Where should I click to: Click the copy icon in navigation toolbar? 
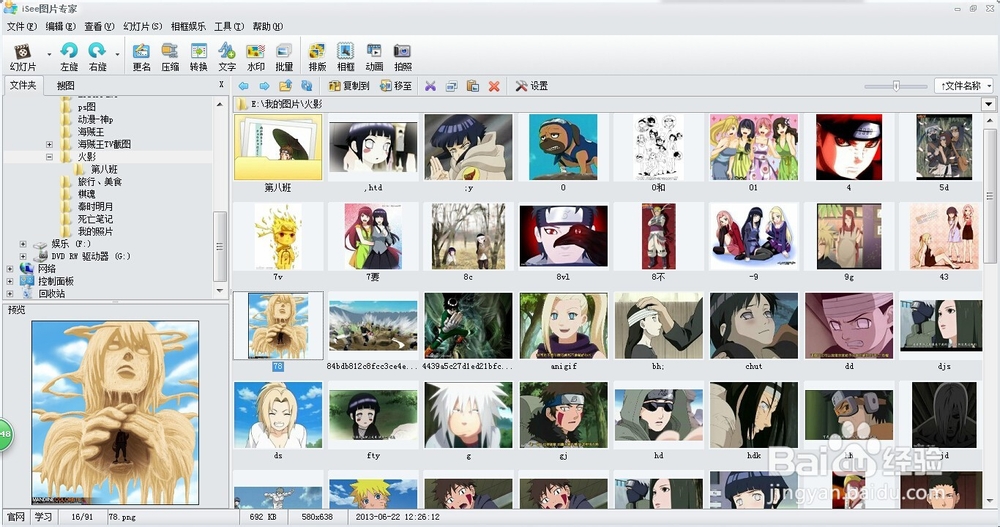[x=452, y=85]
